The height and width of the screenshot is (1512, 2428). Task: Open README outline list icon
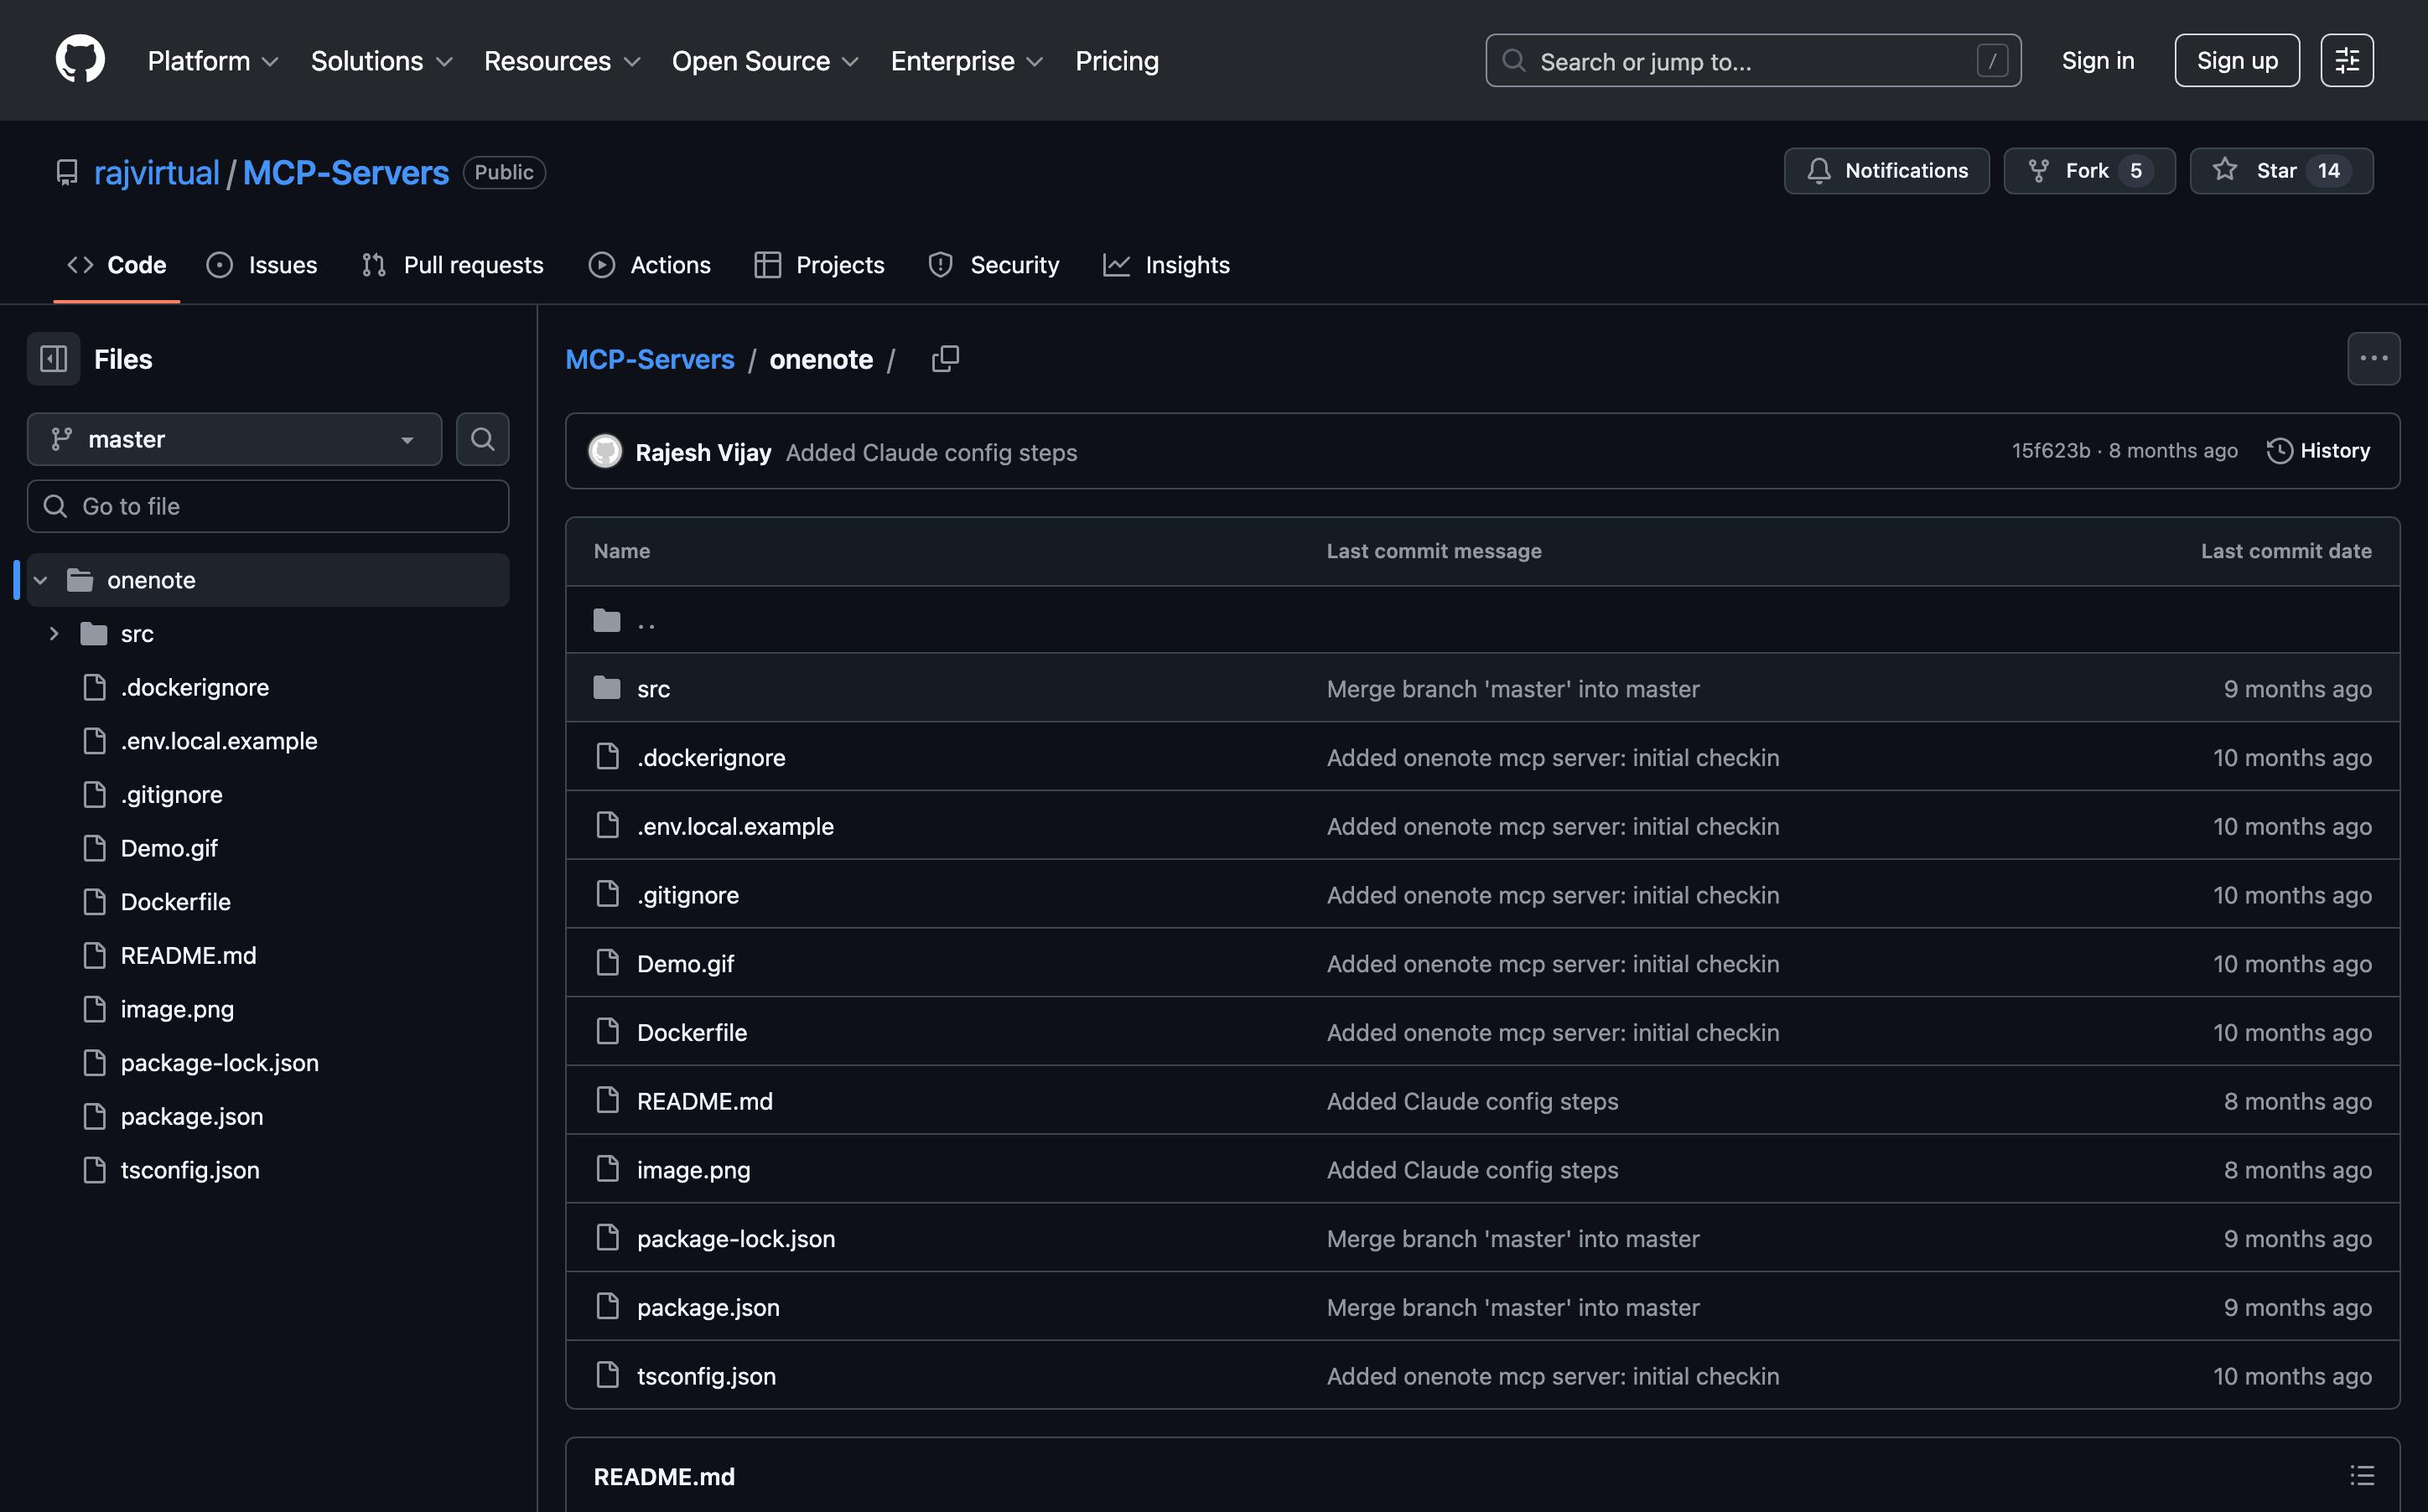(x=2361, y=1476)
